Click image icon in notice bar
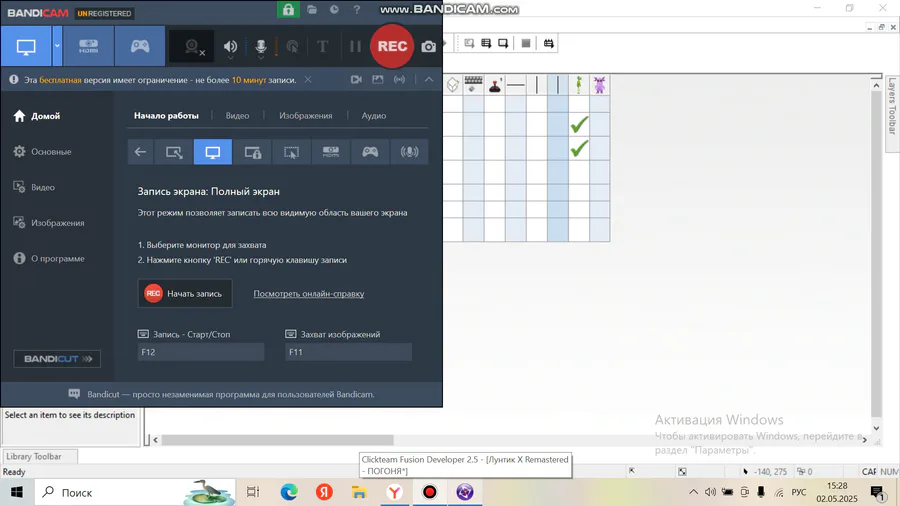900x506 pixels. pyautogui.click(x=378, y=80)
